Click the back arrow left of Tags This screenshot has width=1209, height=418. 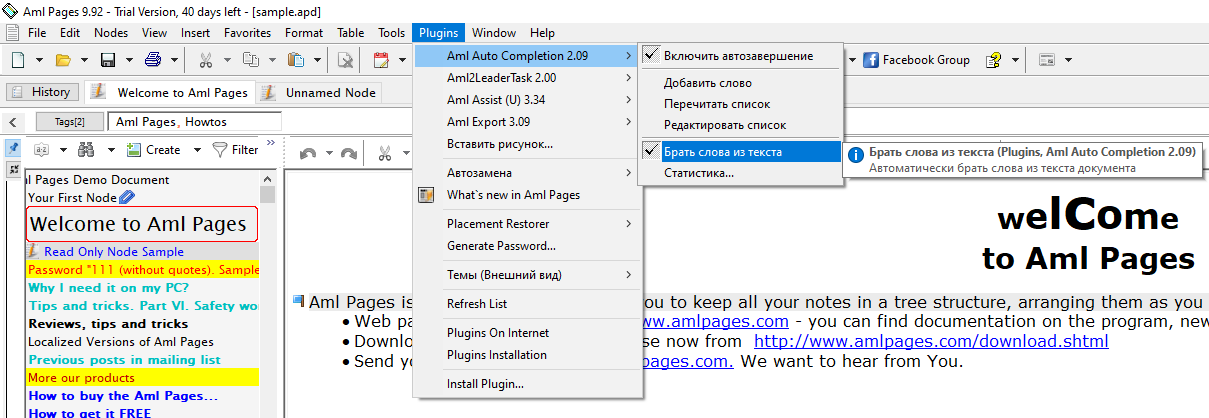pyautogui.click(x=12, y=122)
